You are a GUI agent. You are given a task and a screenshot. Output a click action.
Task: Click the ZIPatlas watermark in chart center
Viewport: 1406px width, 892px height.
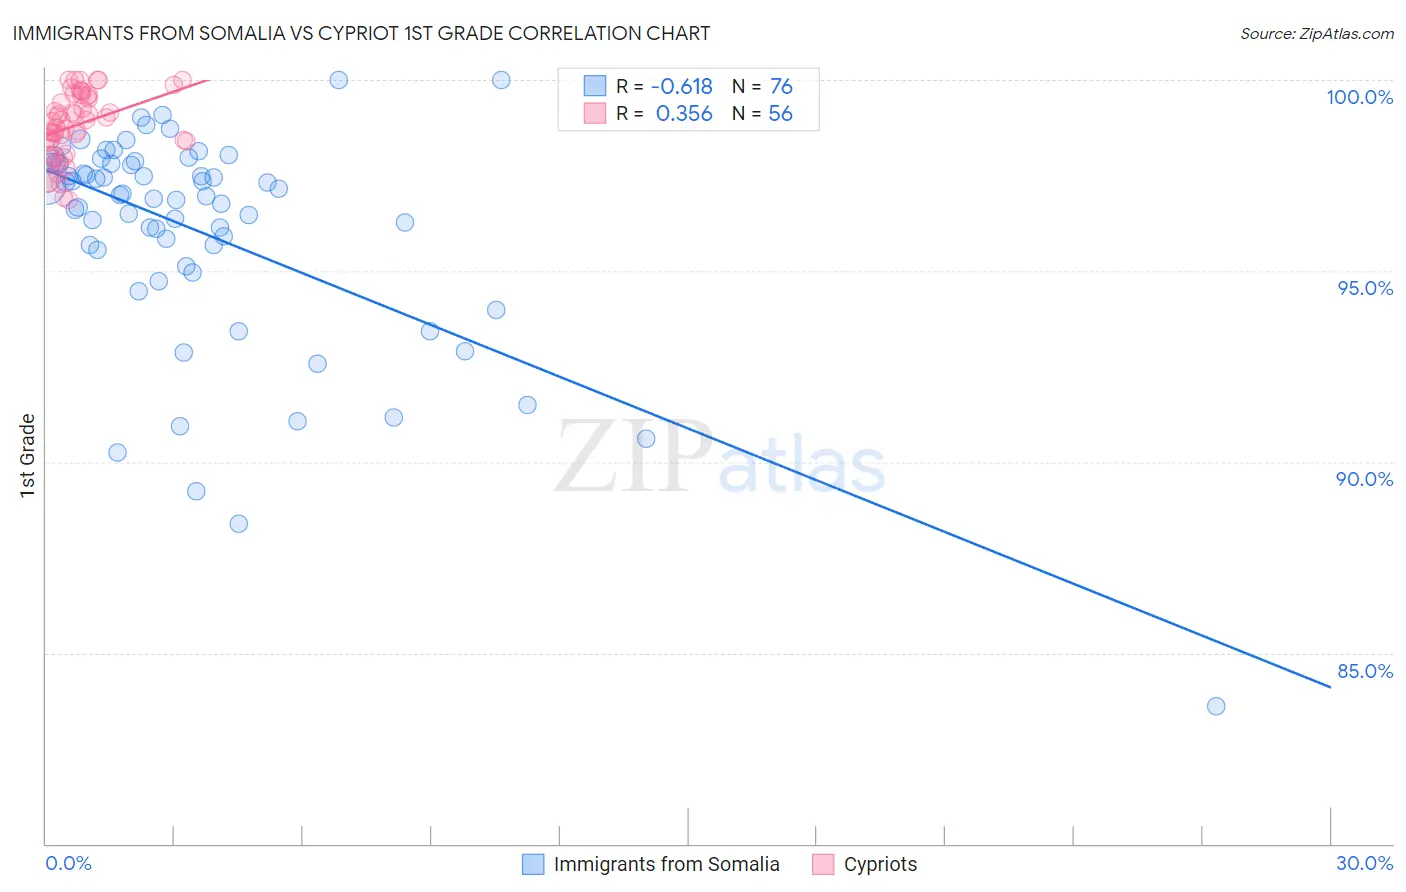pyautogui.click(x=720, y=457)
